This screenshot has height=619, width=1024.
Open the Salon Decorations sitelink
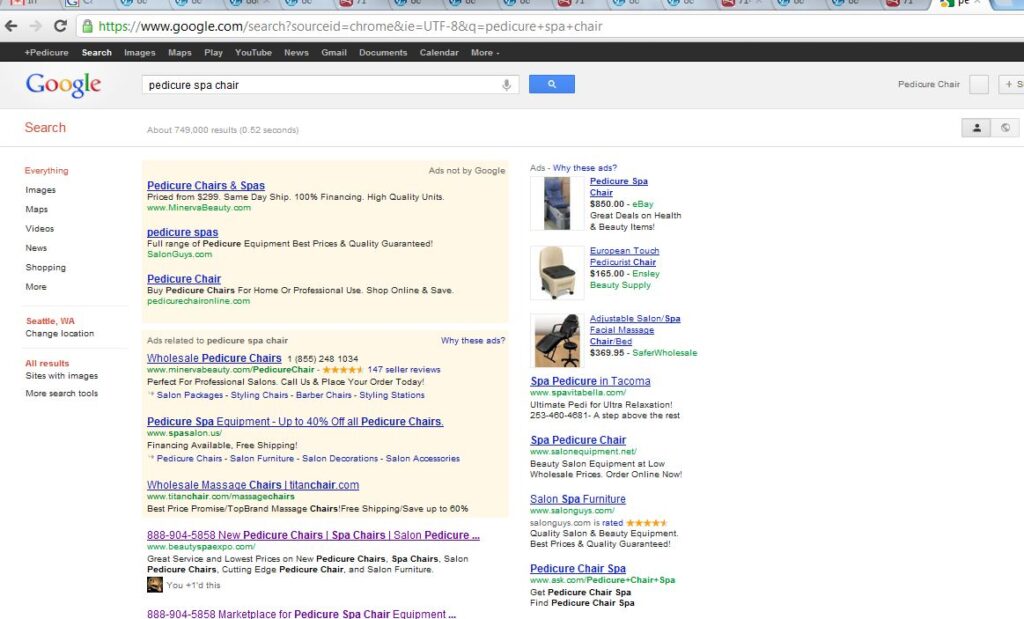(x=340, y=458)
